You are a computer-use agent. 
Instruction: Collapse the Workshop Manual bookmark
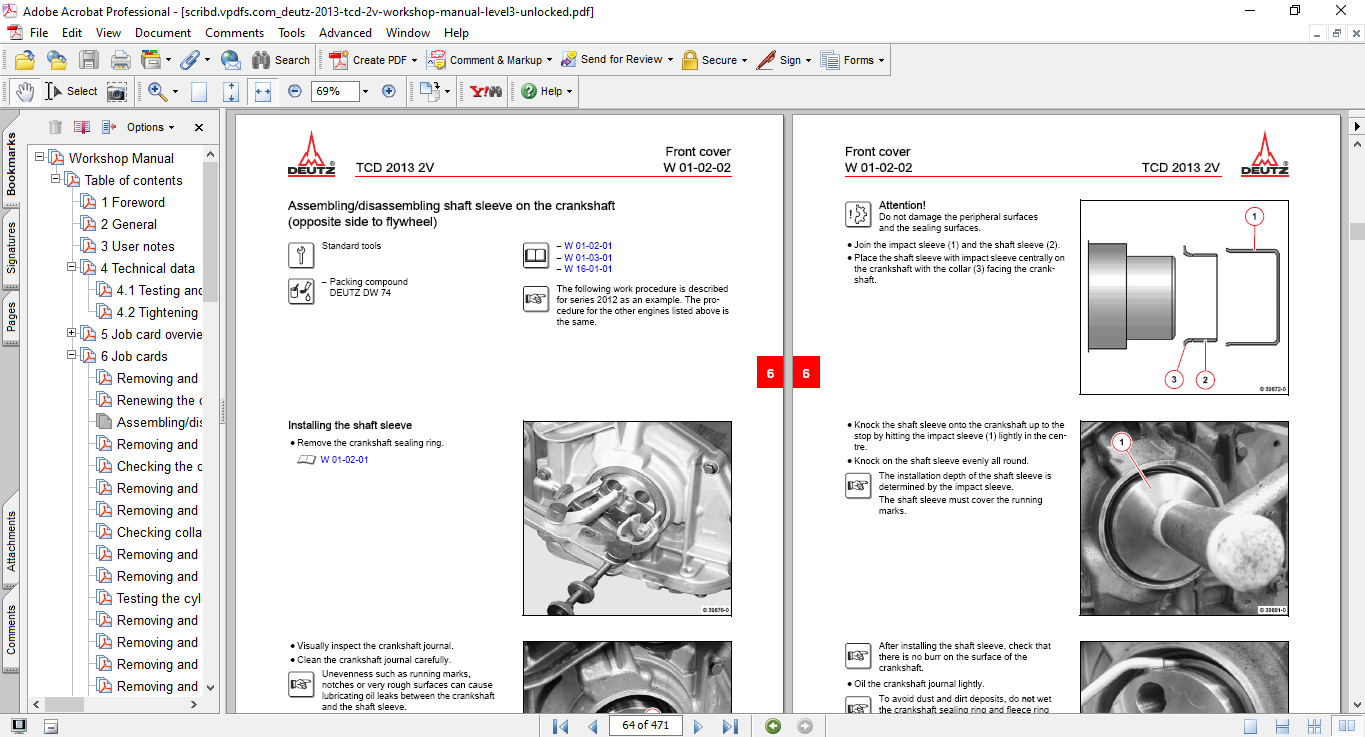click(38, 157)
